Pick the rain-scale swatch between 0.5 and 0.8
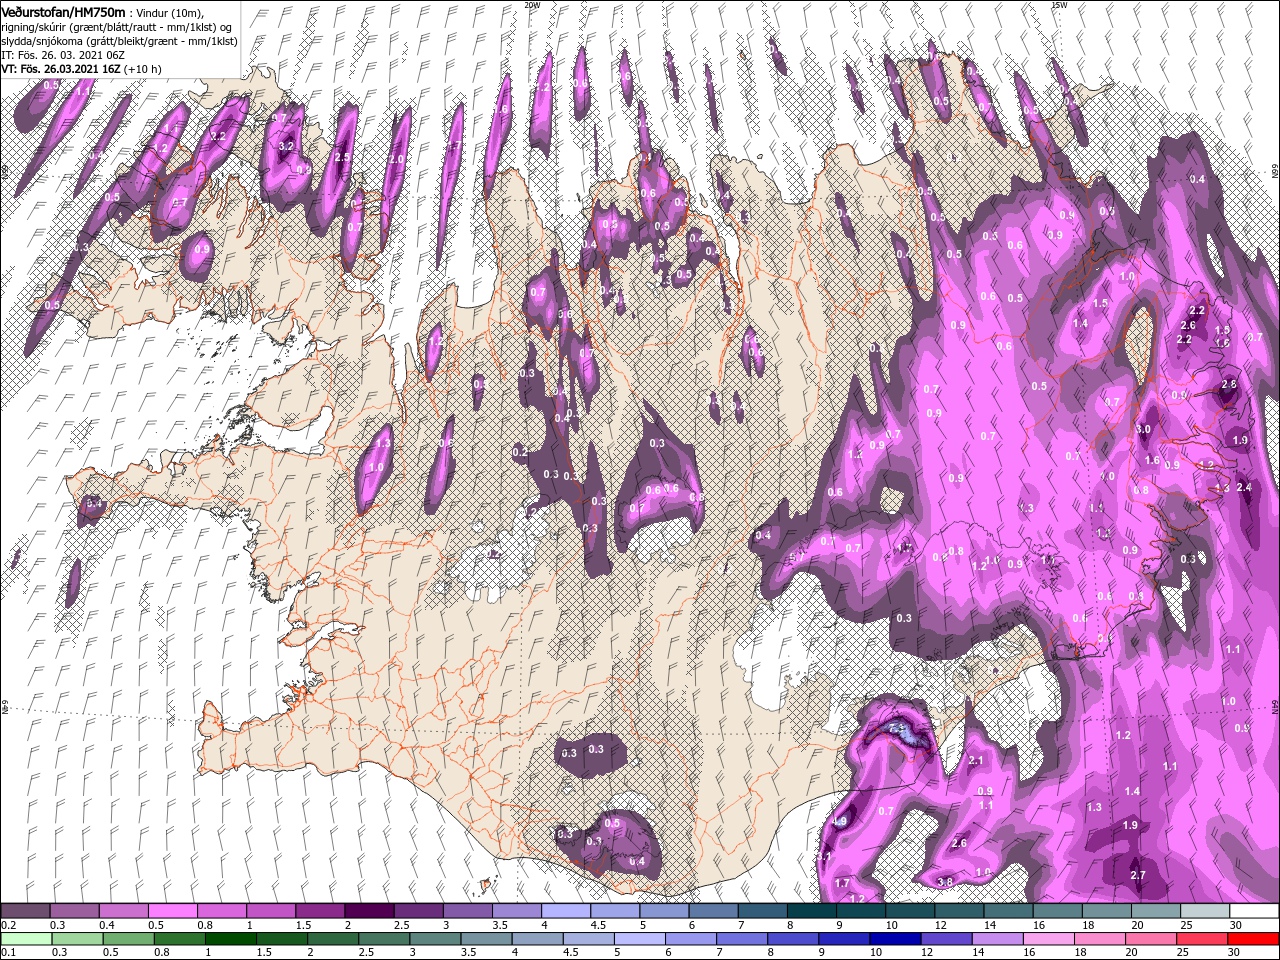This screenshot has width=1280, height=960. coord(127,939)
